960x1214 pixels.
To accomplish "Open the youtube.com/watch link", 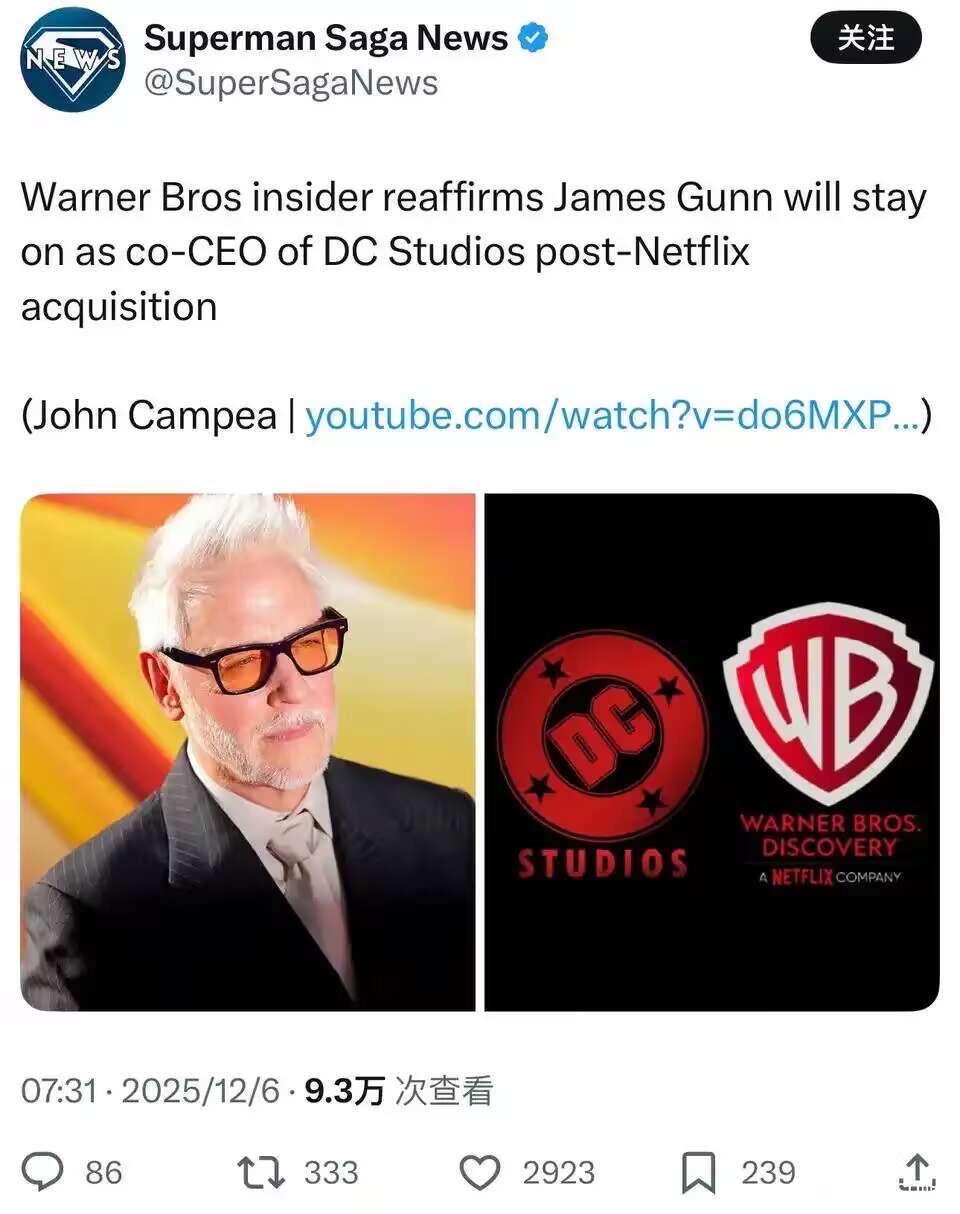I will pyautogui.click(x=612, y=415).
